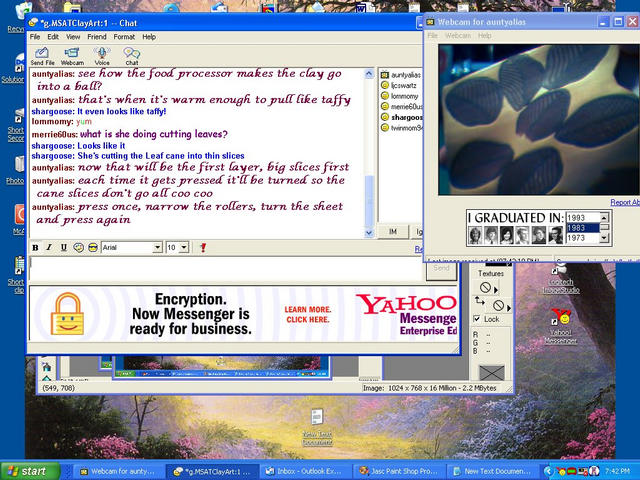This screenshot has width=640, height=480.
Task: Toggle underline text formatting
Action: tap(64, 247)
